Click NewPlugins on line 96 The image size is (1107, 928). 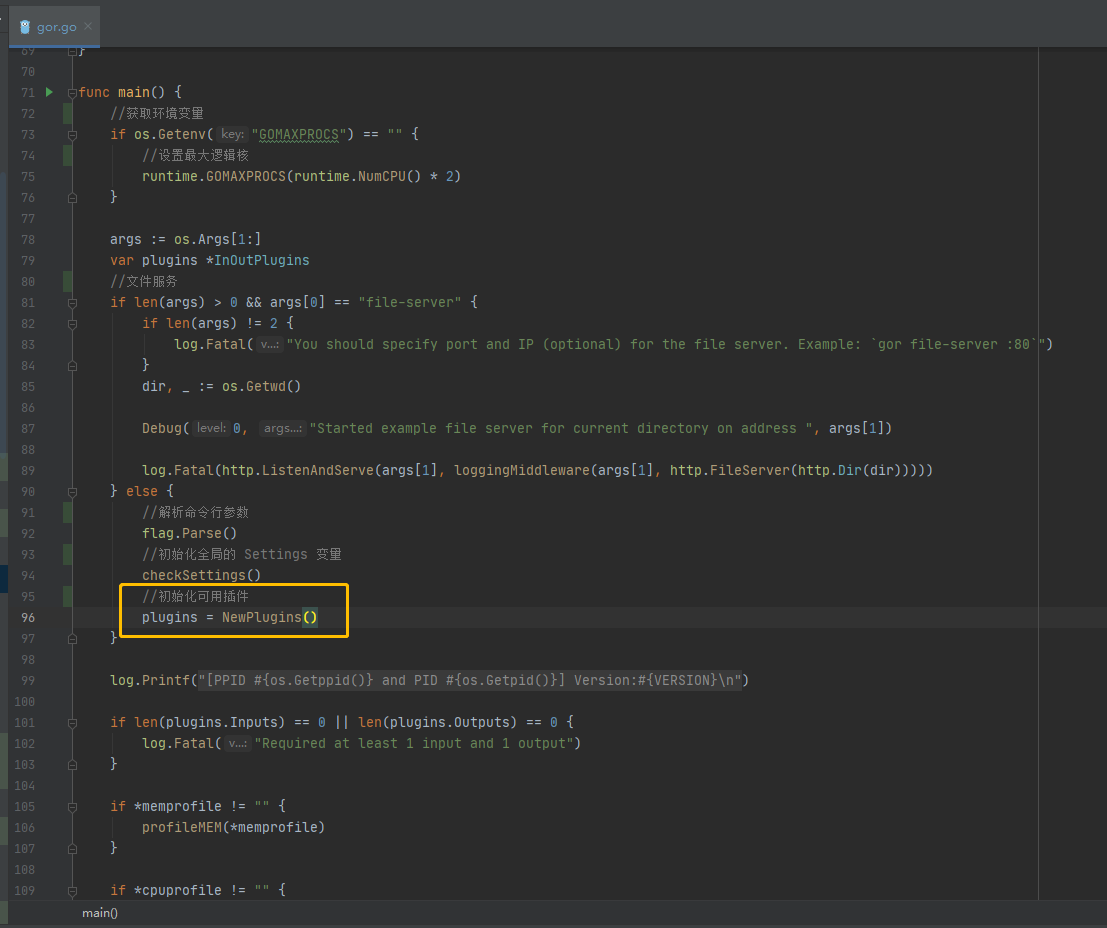[x=262, y=617]
